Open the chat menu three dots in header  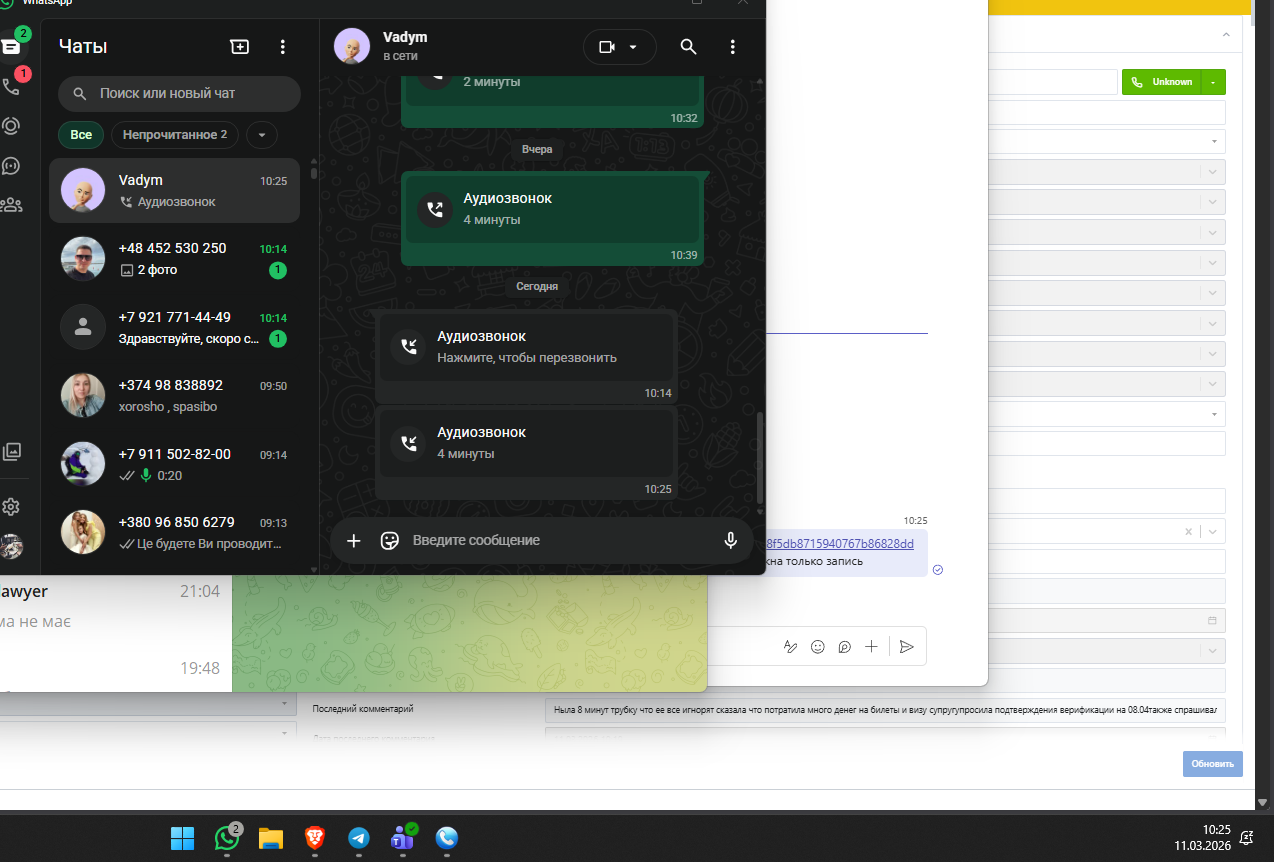tap(733, 47)
